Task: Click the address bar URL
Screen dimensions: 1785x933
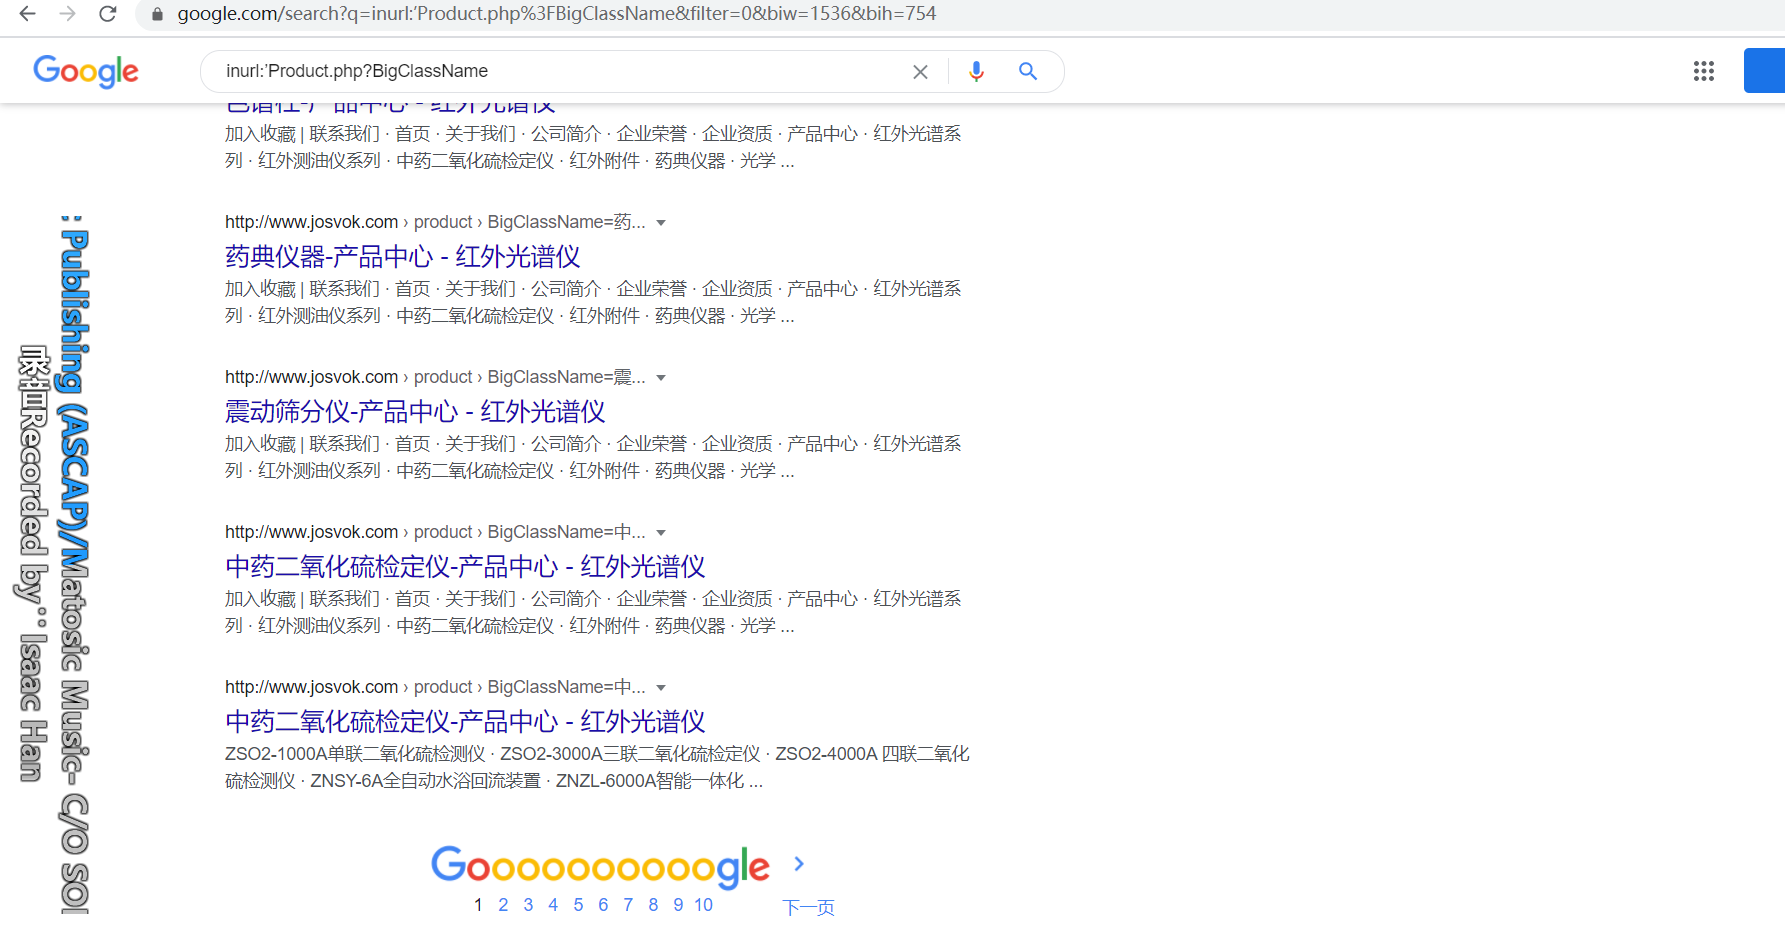Action: pos(557,14)
